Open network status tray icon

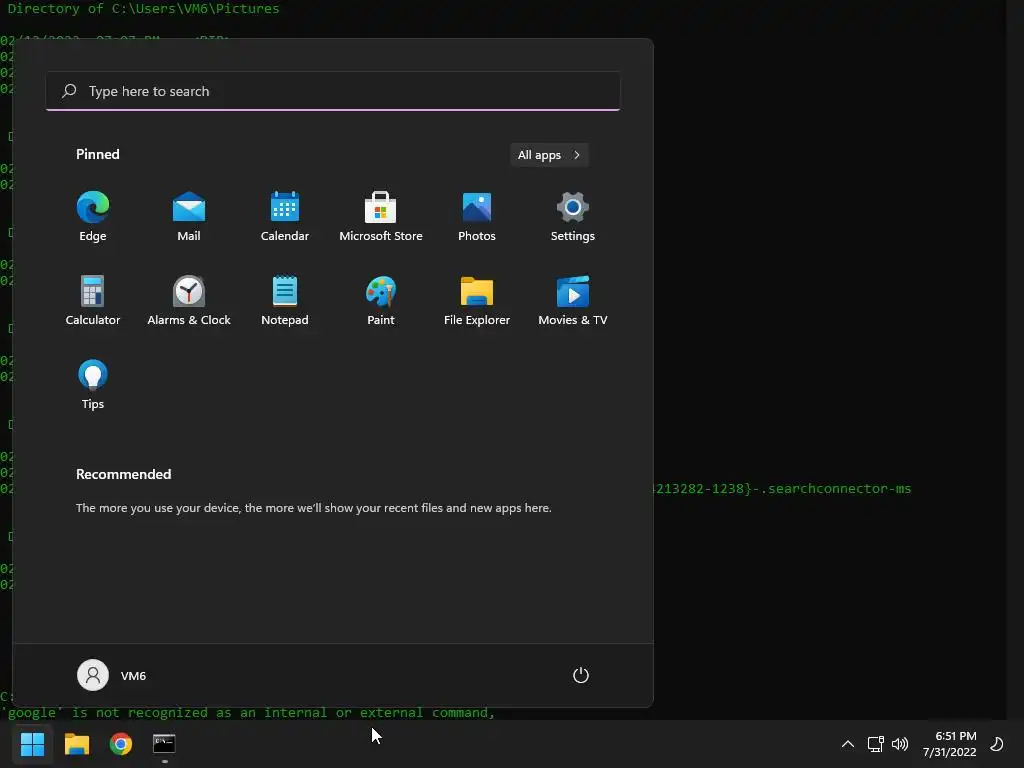coord(875,744)
